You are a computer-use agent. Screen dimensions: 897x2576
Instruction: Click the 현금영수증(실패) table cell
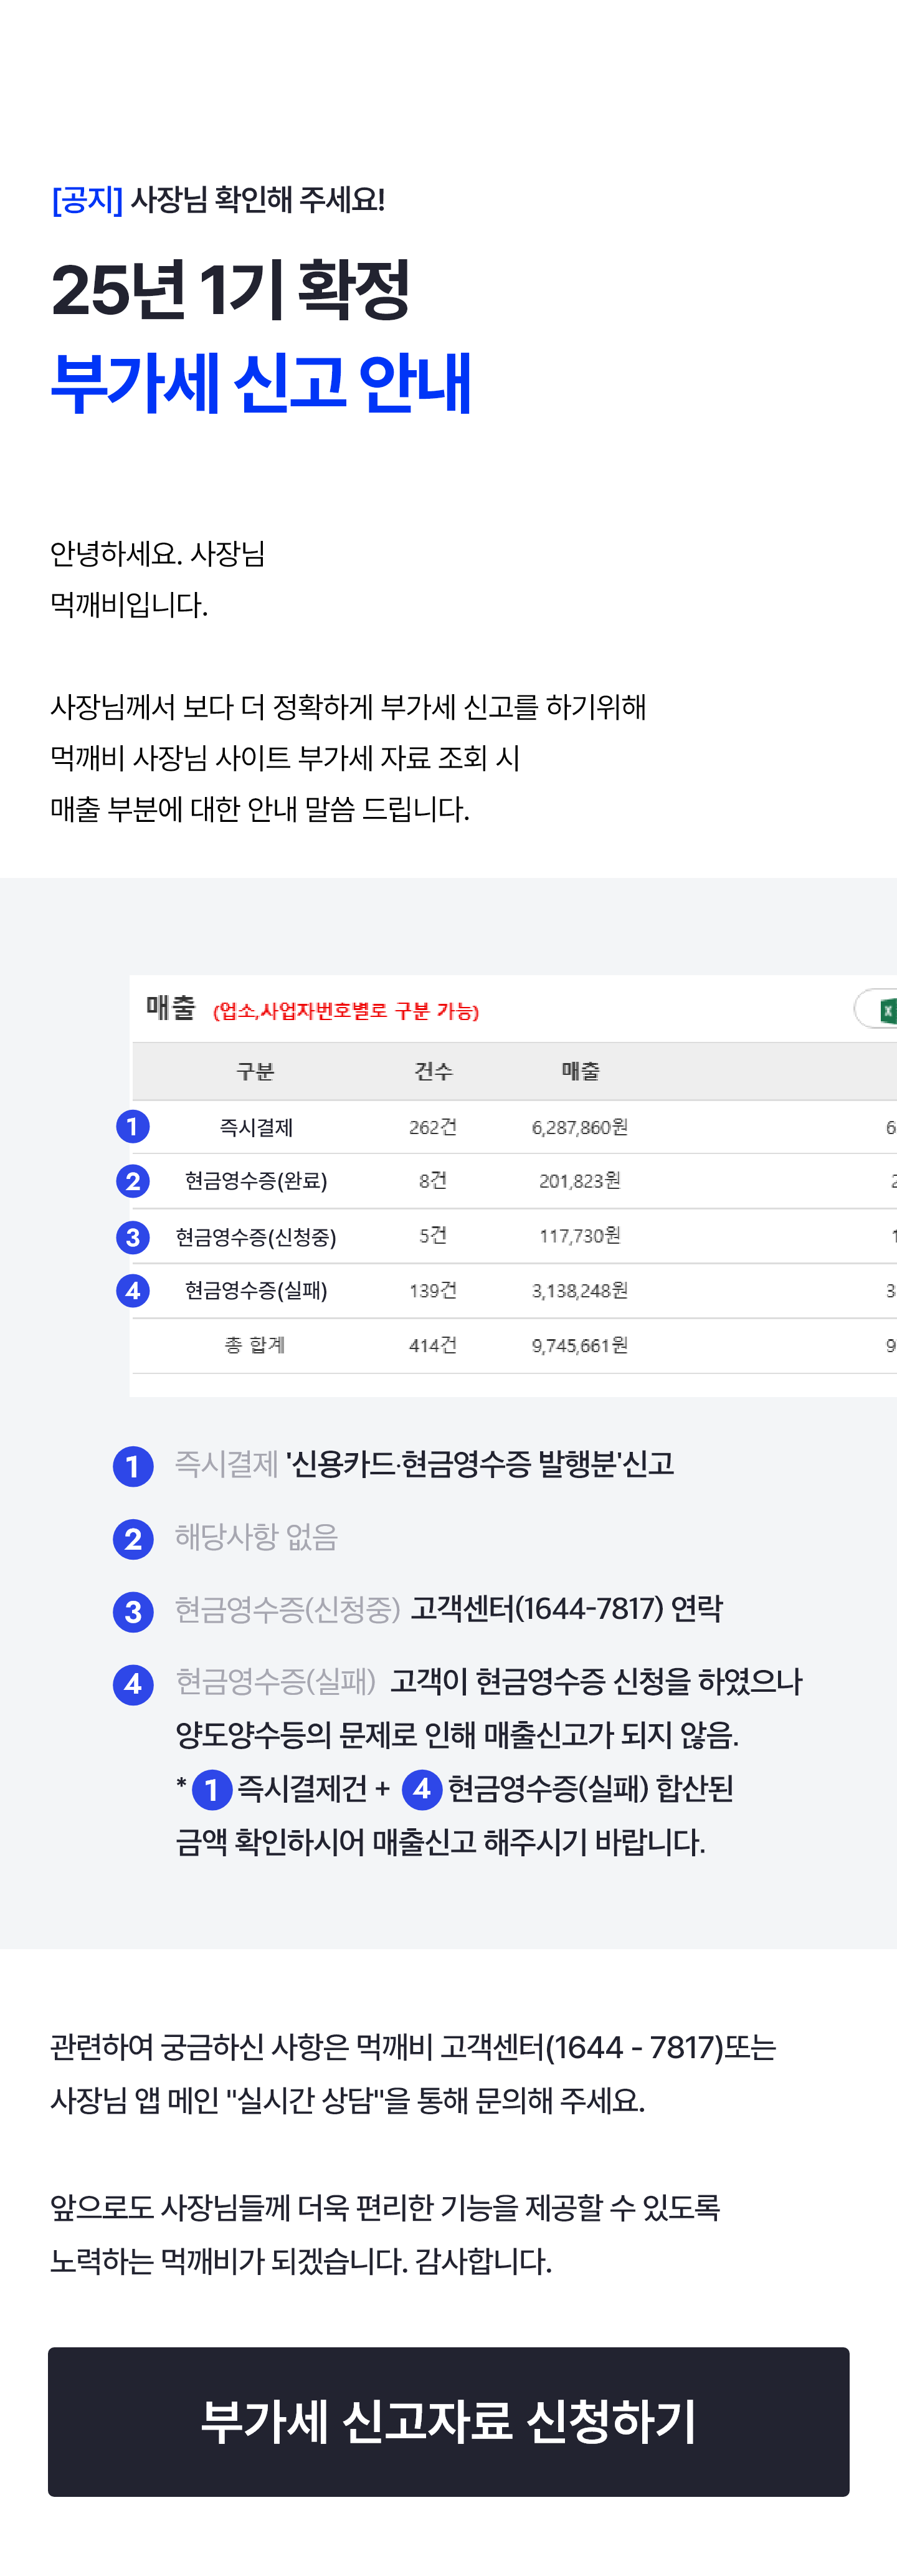pyautogui.click(x=256, y=1291)
